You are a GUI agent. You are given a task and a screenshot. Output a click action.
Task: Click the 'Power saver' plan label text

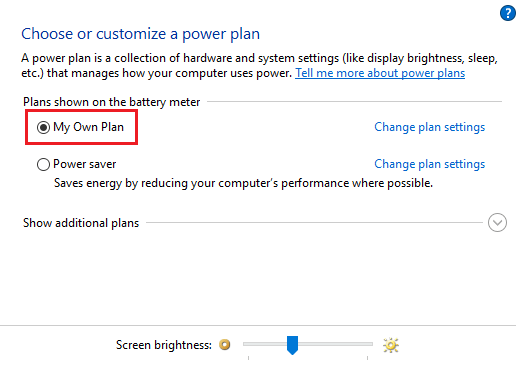85,164
